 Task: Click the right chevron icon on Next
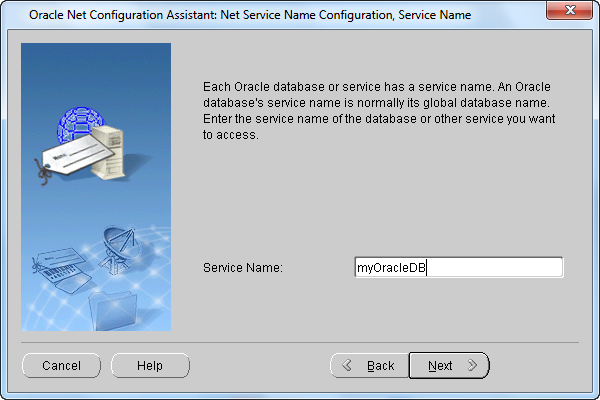click(x=473, y=365)
